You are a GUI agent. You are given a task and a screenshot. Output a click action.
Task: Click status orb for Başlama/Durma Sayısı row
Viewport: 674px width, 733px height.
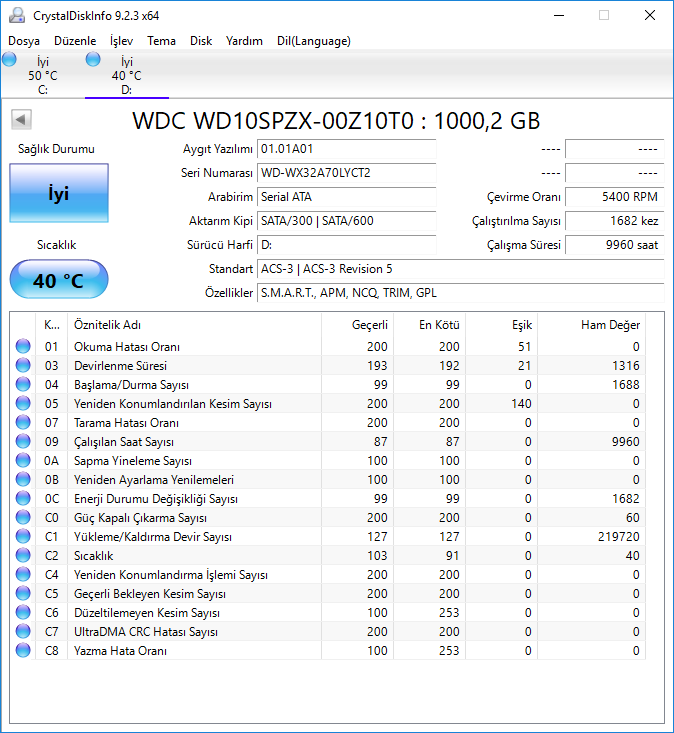23,384
